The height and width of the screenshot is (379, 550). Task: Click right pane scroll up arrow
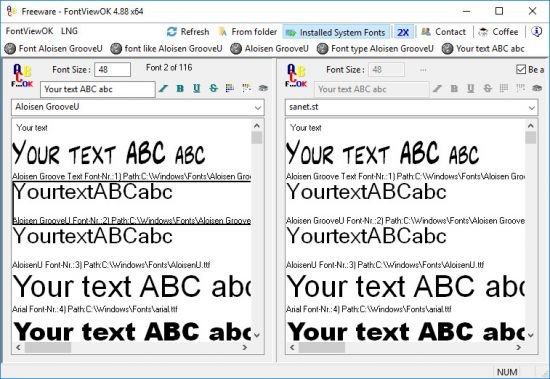(531, 126)
